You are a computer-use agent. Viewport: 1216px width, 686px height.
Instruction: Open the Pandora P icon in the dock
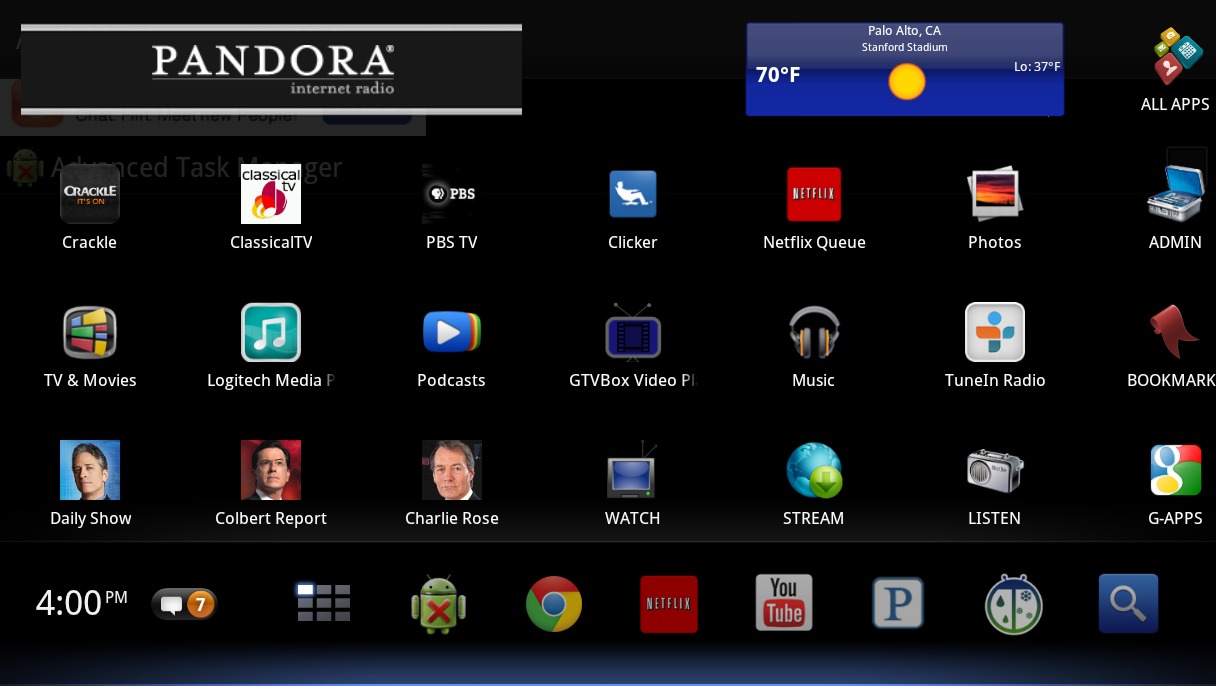click(898, 603)
